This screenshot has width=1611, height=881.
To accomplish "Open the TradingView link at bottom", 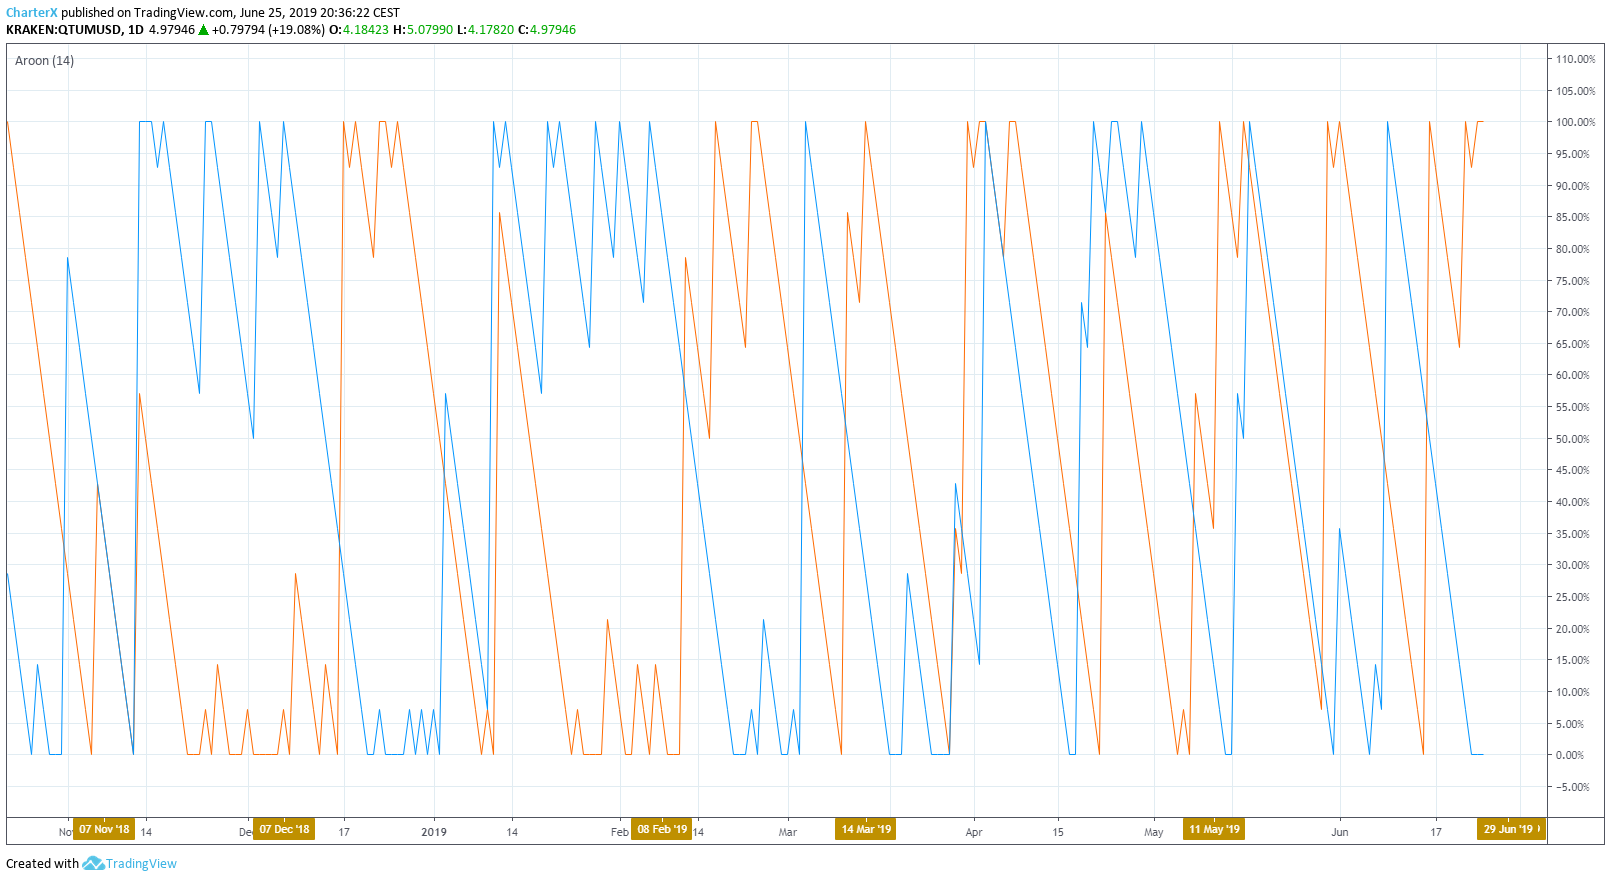I will (141, 864).
